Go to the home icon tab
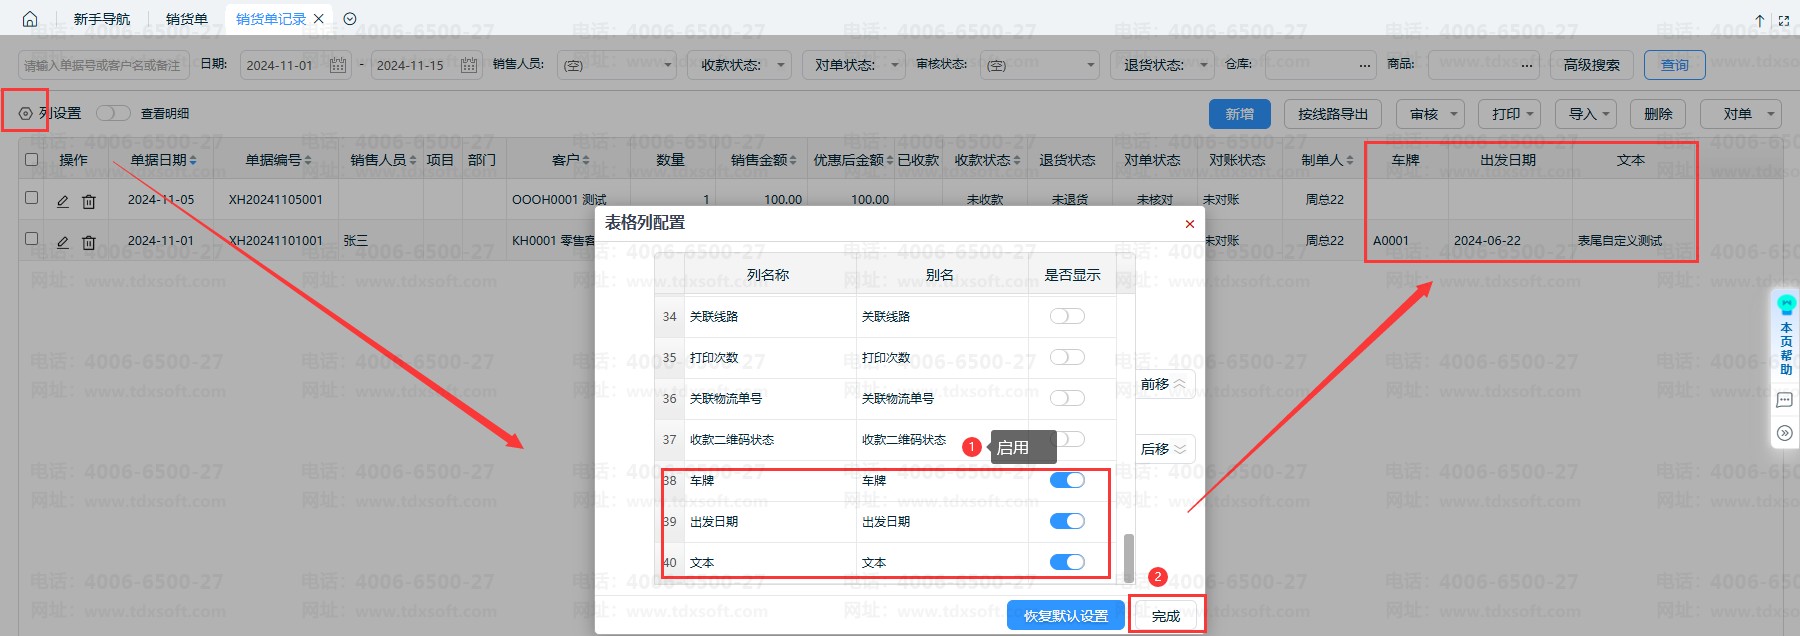Image resolution: width=1800 pixels, height=636 pixels. (30, 19)
